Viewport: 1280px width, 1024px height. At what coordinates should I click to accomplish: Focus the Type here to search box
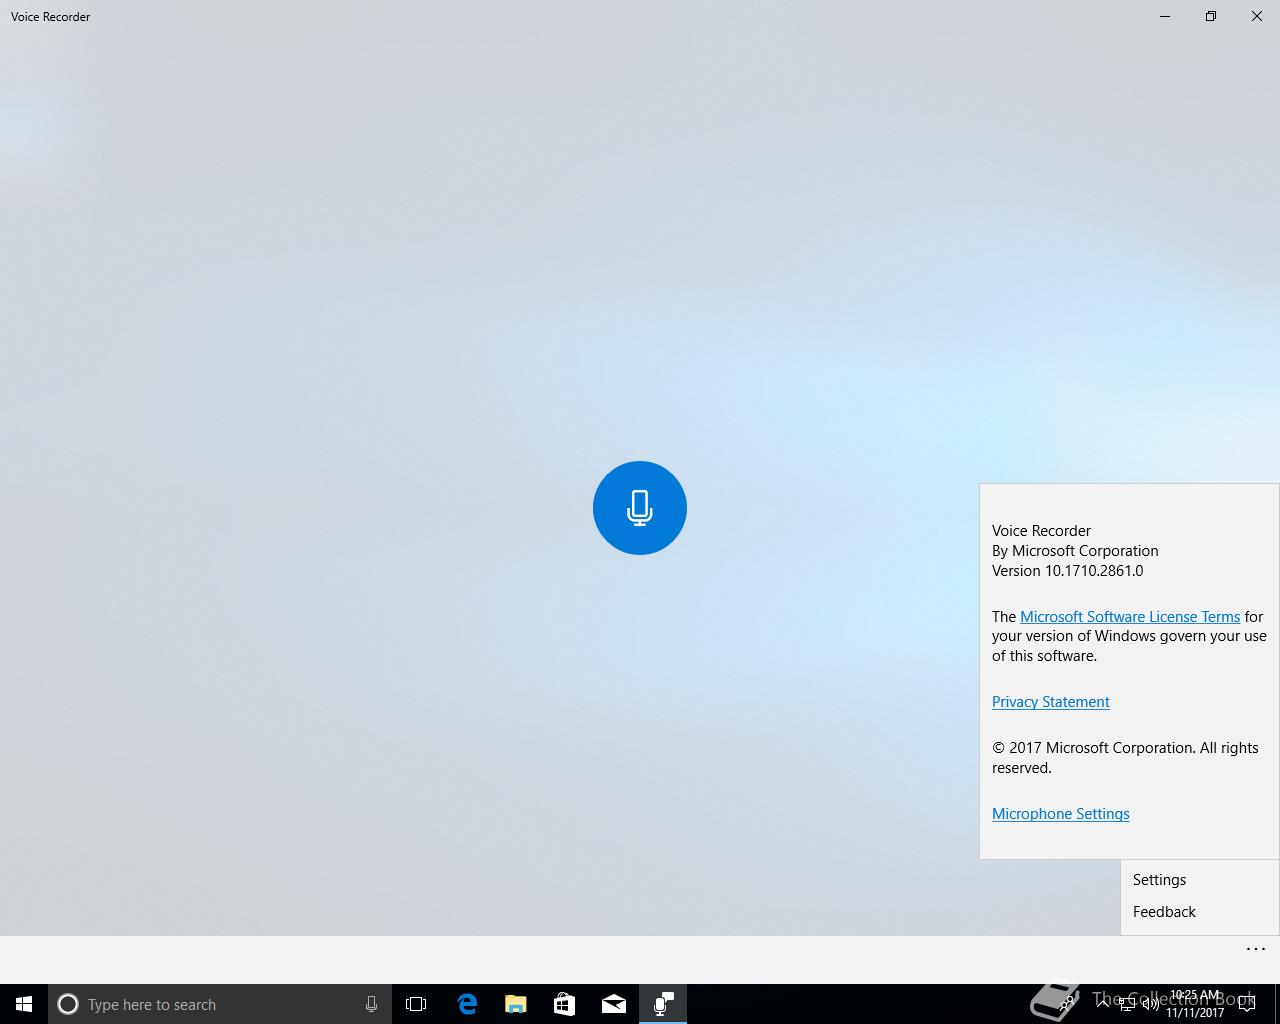tap(218, 1004)
